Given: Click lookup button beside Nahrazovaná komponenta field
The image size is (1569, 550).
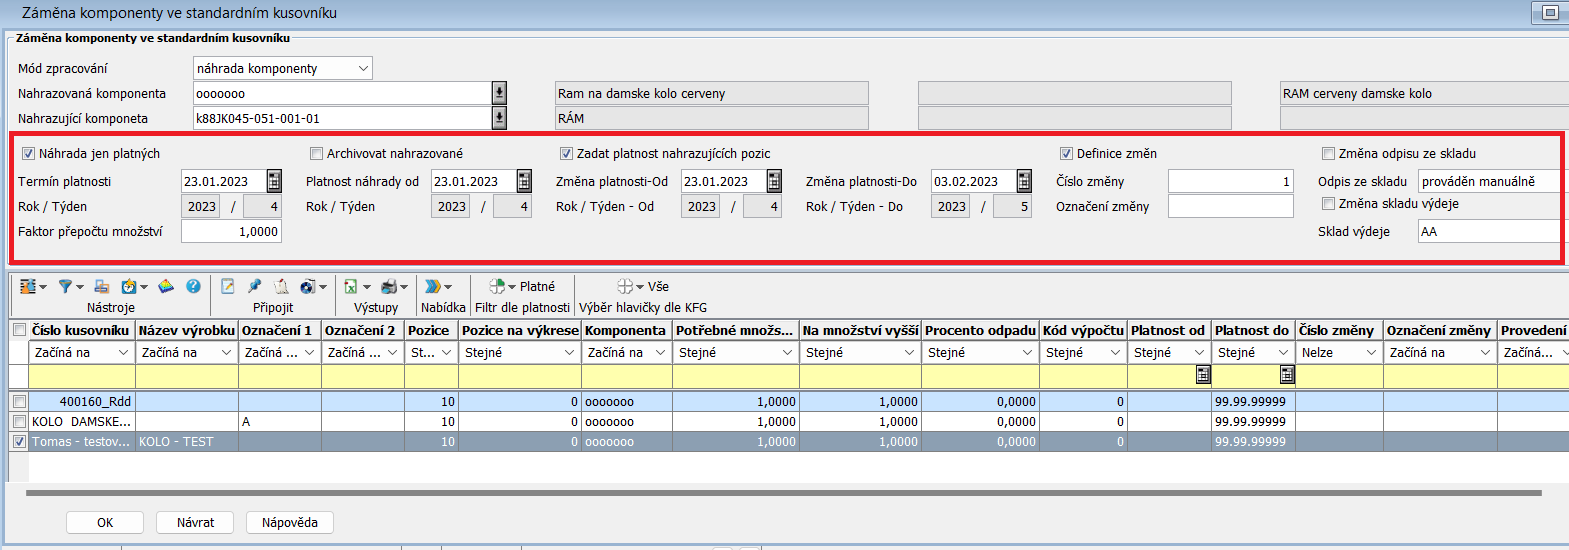Looking at the screenshot, I should coord(499,93).
